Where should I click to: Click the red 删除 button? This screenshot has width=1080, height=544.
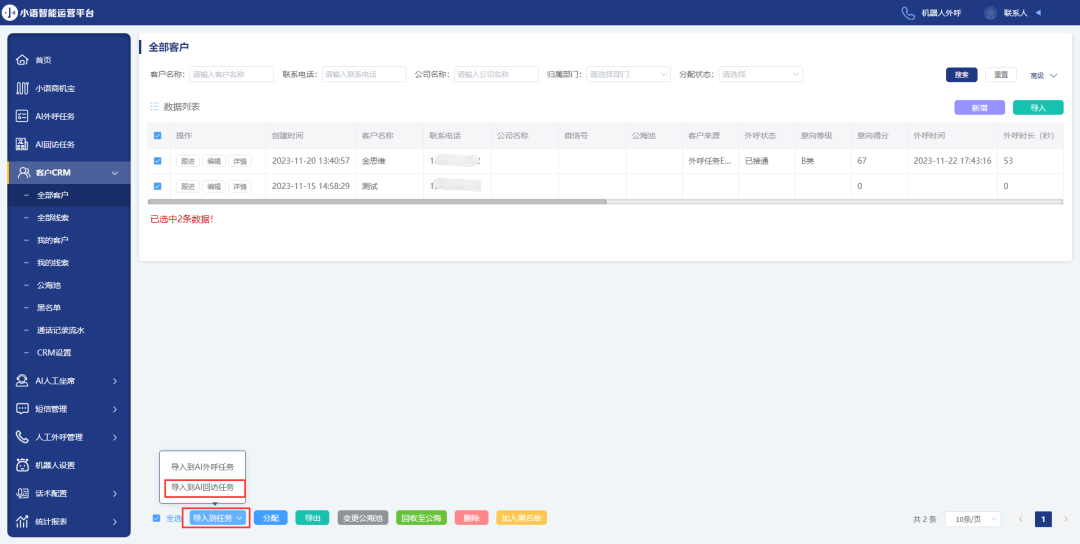pyautogui.click(x=472, y=518)
